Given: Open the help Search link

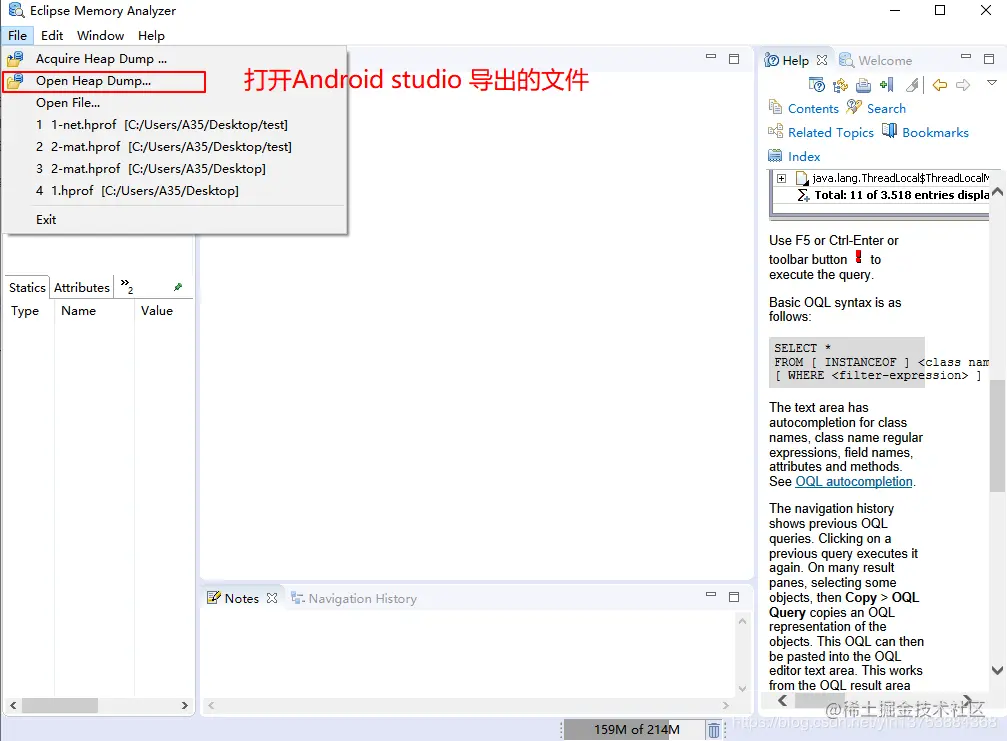Looking at the screenshot, I should pos(886,109).
